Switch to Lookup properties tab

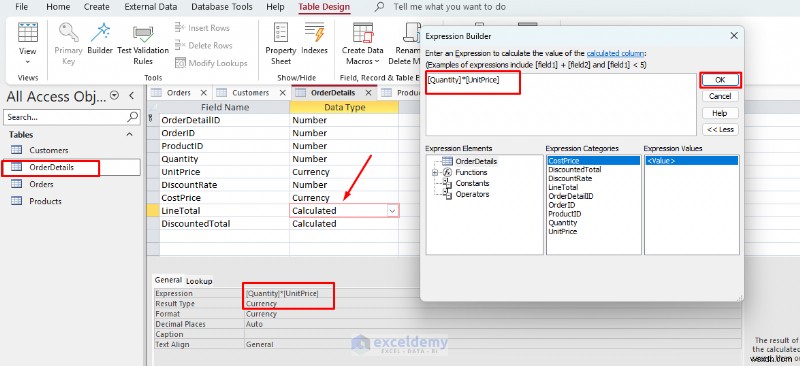point(199,281)
